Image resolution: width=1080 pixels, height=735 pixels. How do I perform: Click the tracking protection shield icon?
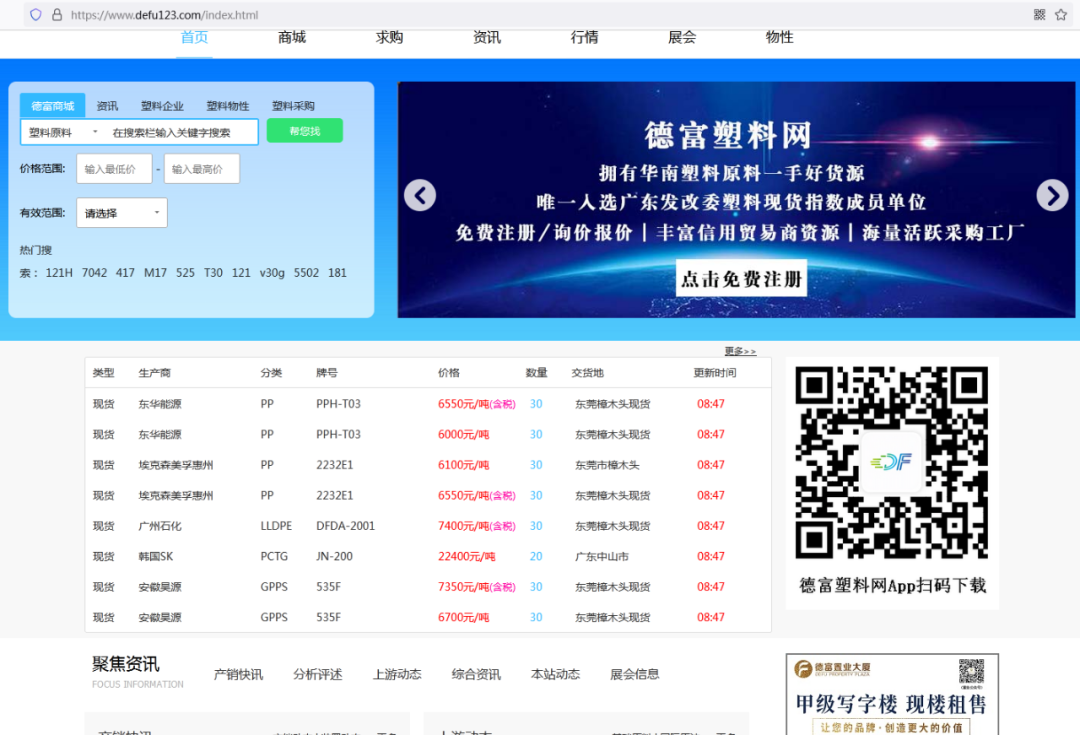click(x=35, y=15)
